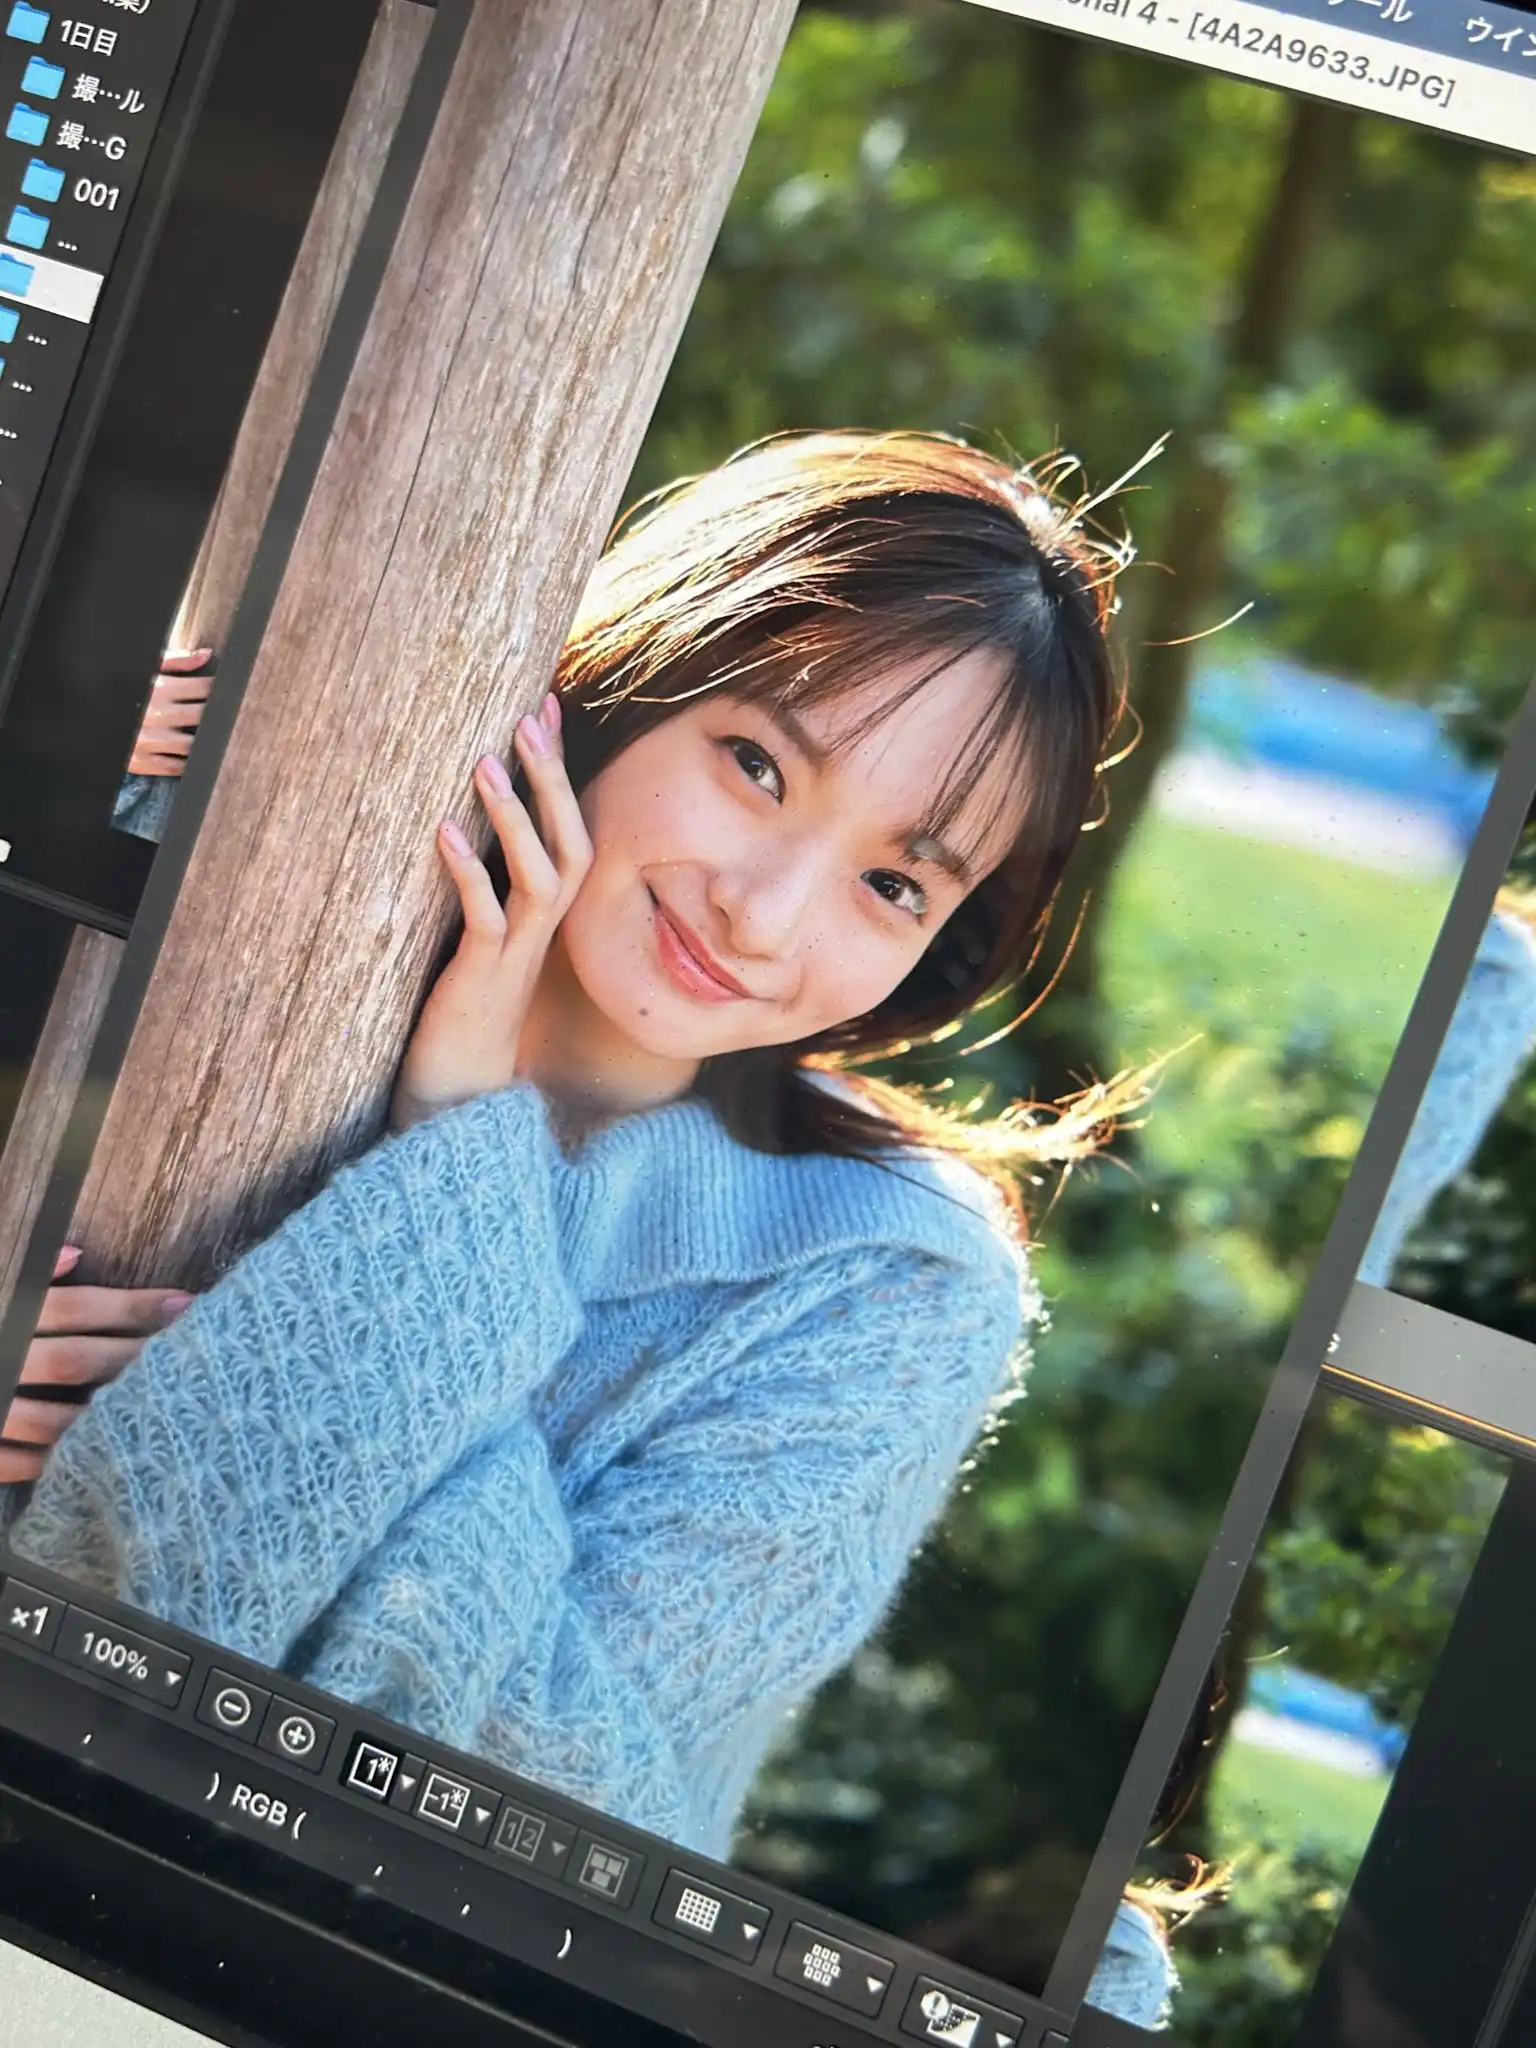This screenshot has height=2048, width=1536.
Task: Open the AF points display options arrow
Action: [874, 1984]
